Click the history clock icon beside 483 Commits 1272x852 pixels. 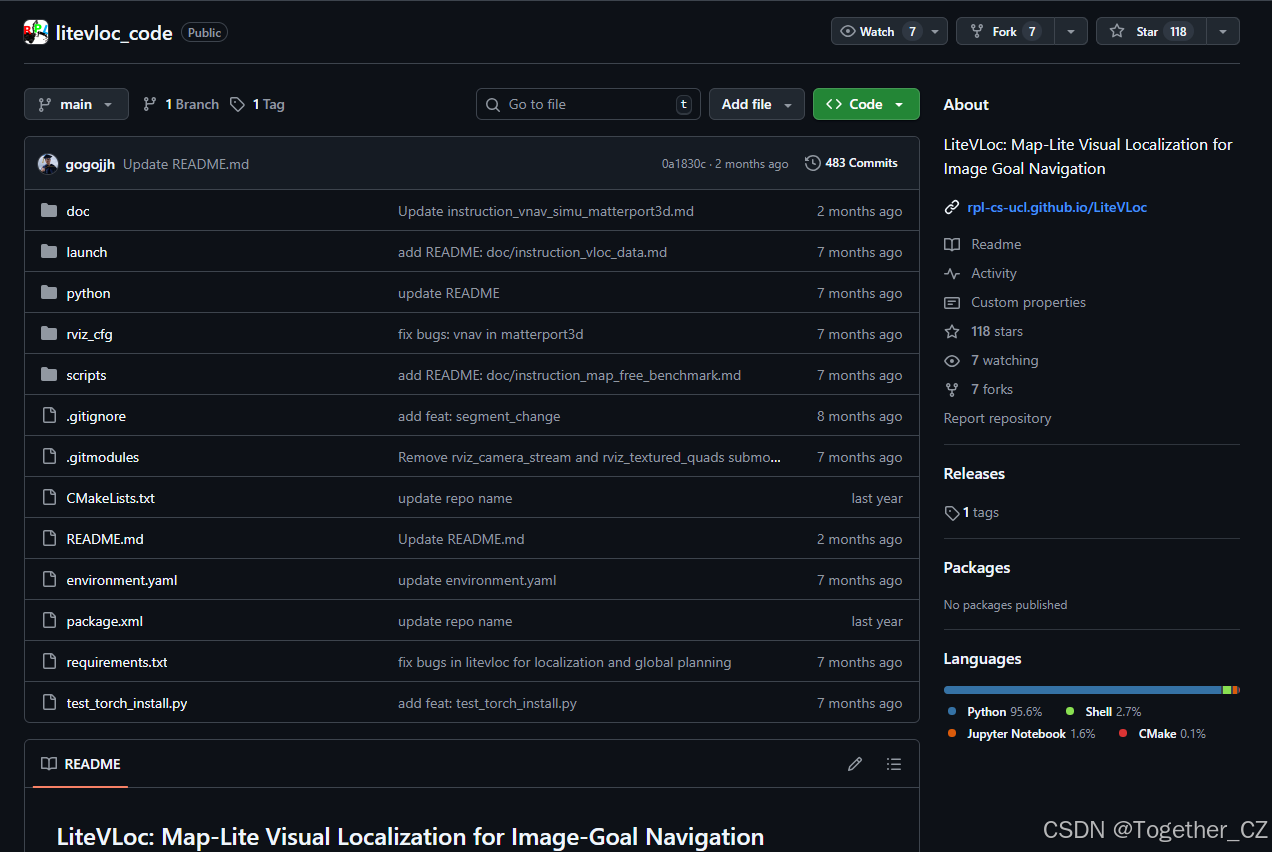point(813,163)
